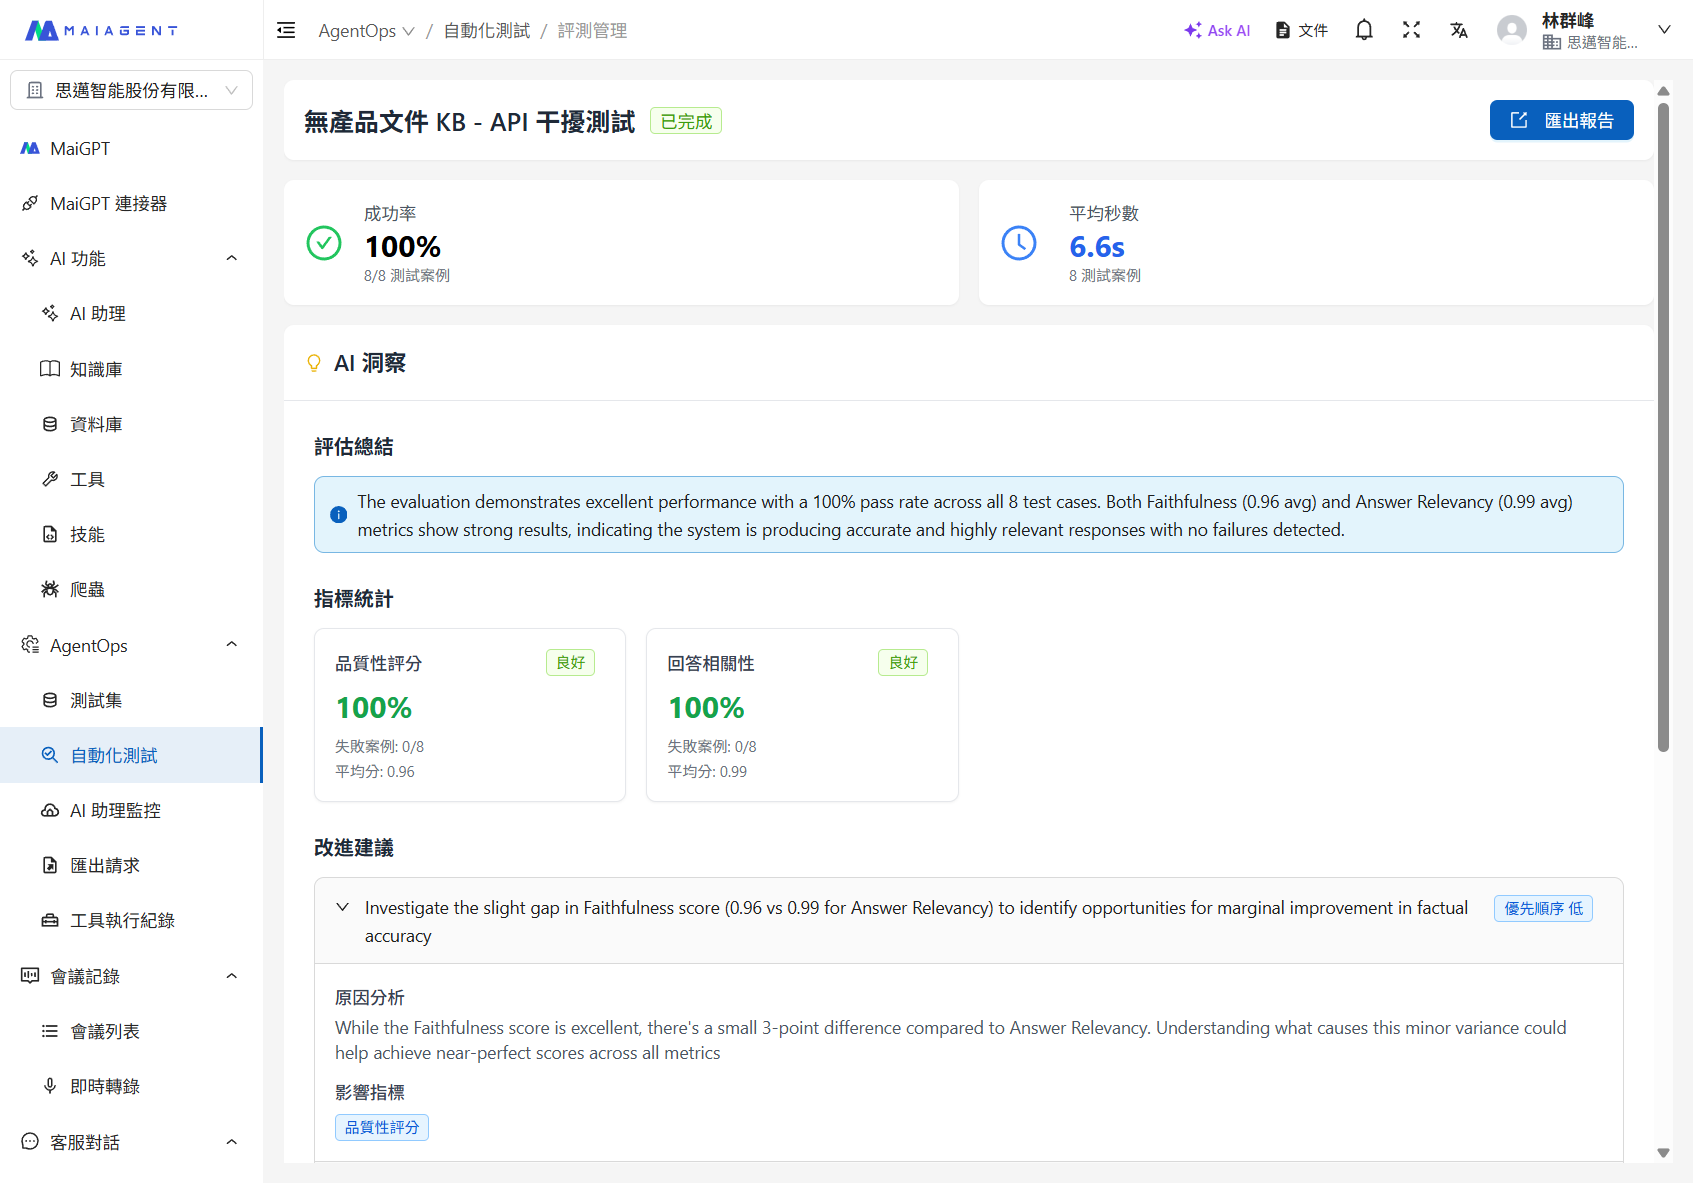
Task: Click the 匯出報告 export button
Action: tap(1561, 120)
